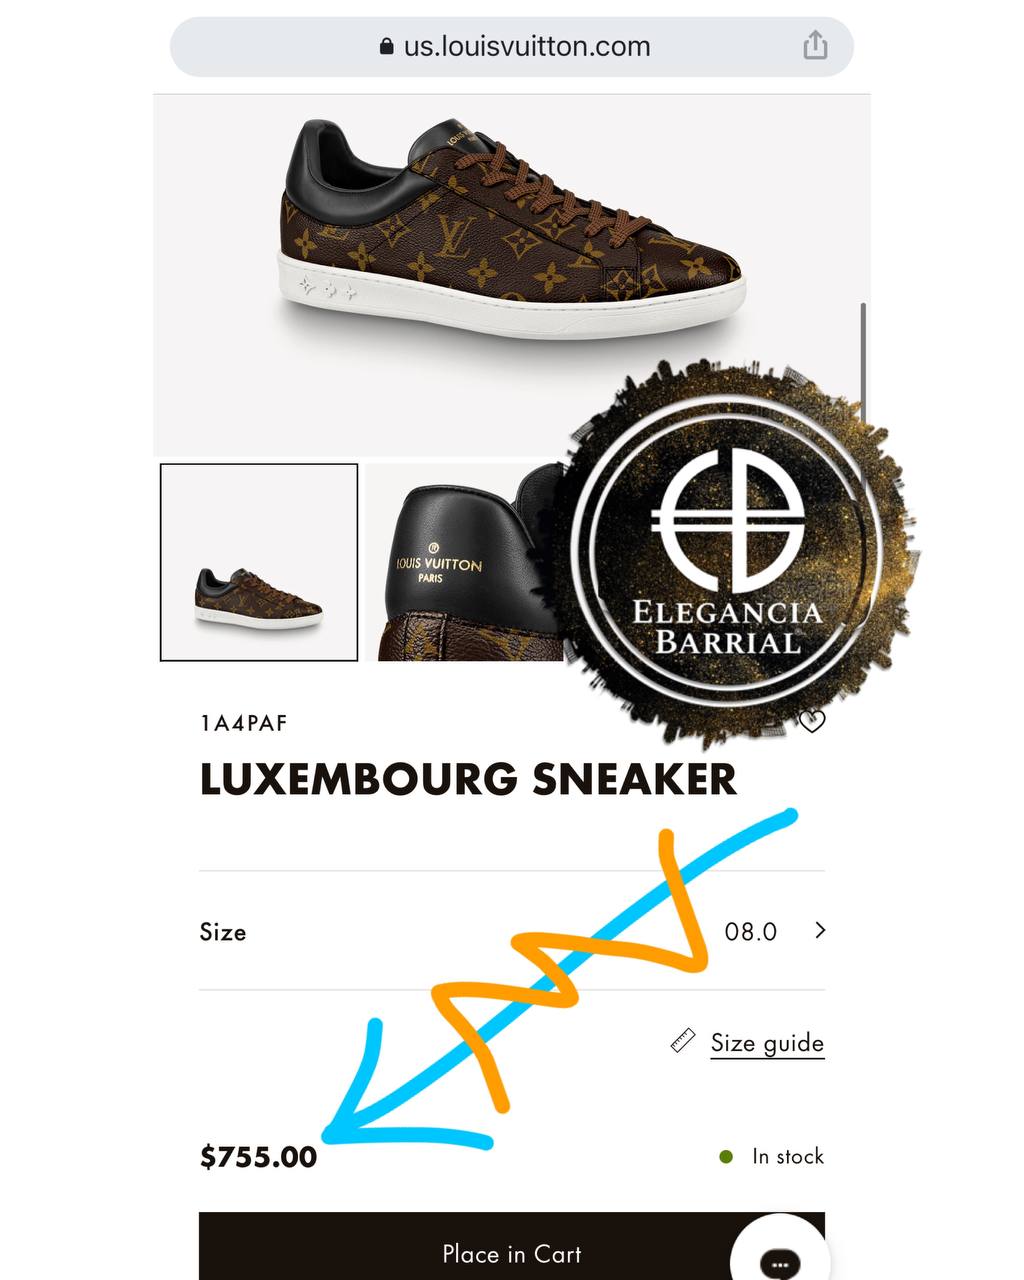Expand the Size selector chevron

pos(820,931)
